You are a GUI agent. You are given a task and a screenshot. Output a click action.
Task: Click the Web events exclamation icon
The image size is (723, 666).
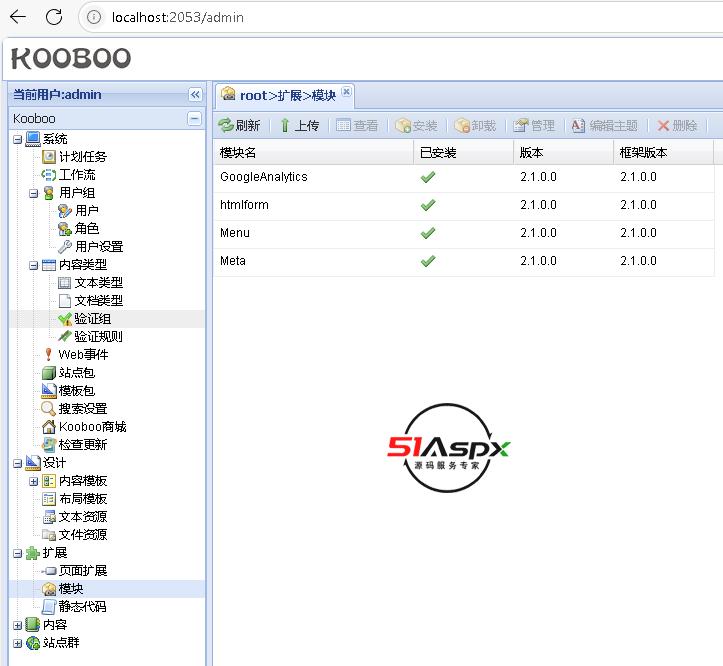point(49,355)
